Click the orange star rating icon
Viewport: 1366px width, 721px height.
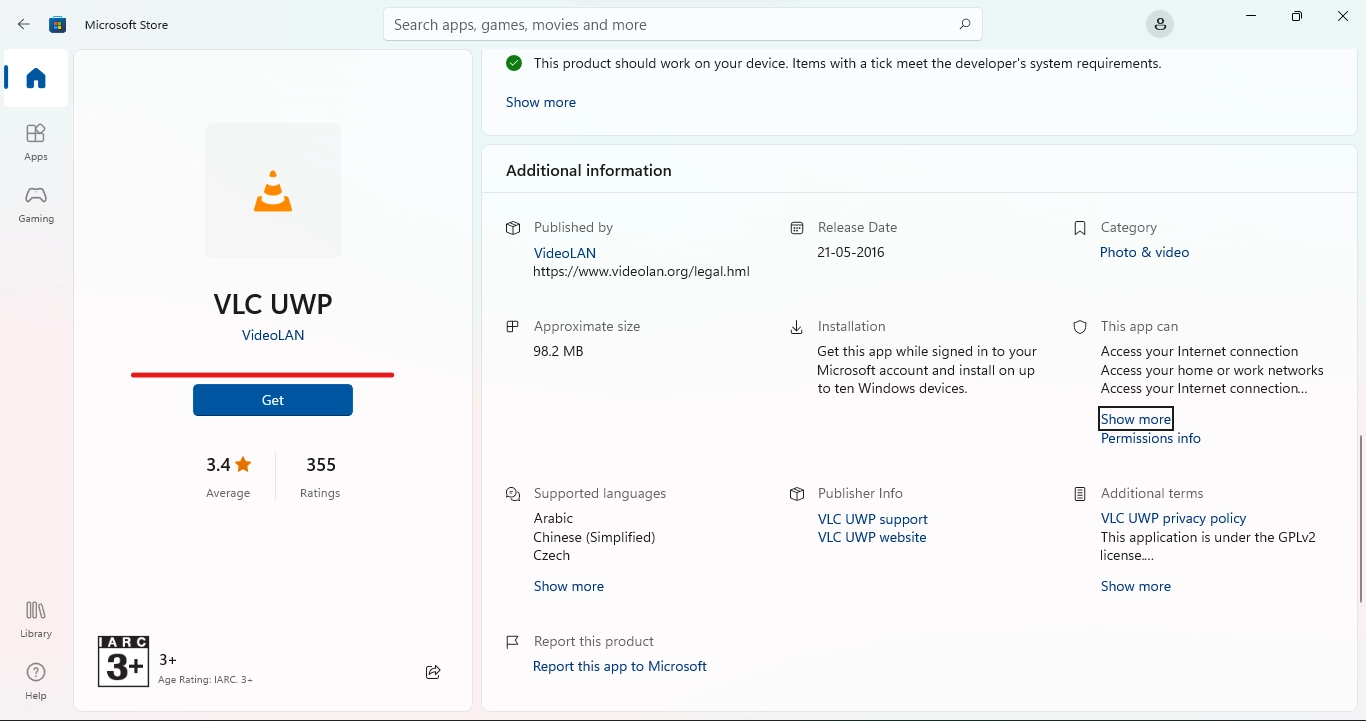[x=244, y=464]
